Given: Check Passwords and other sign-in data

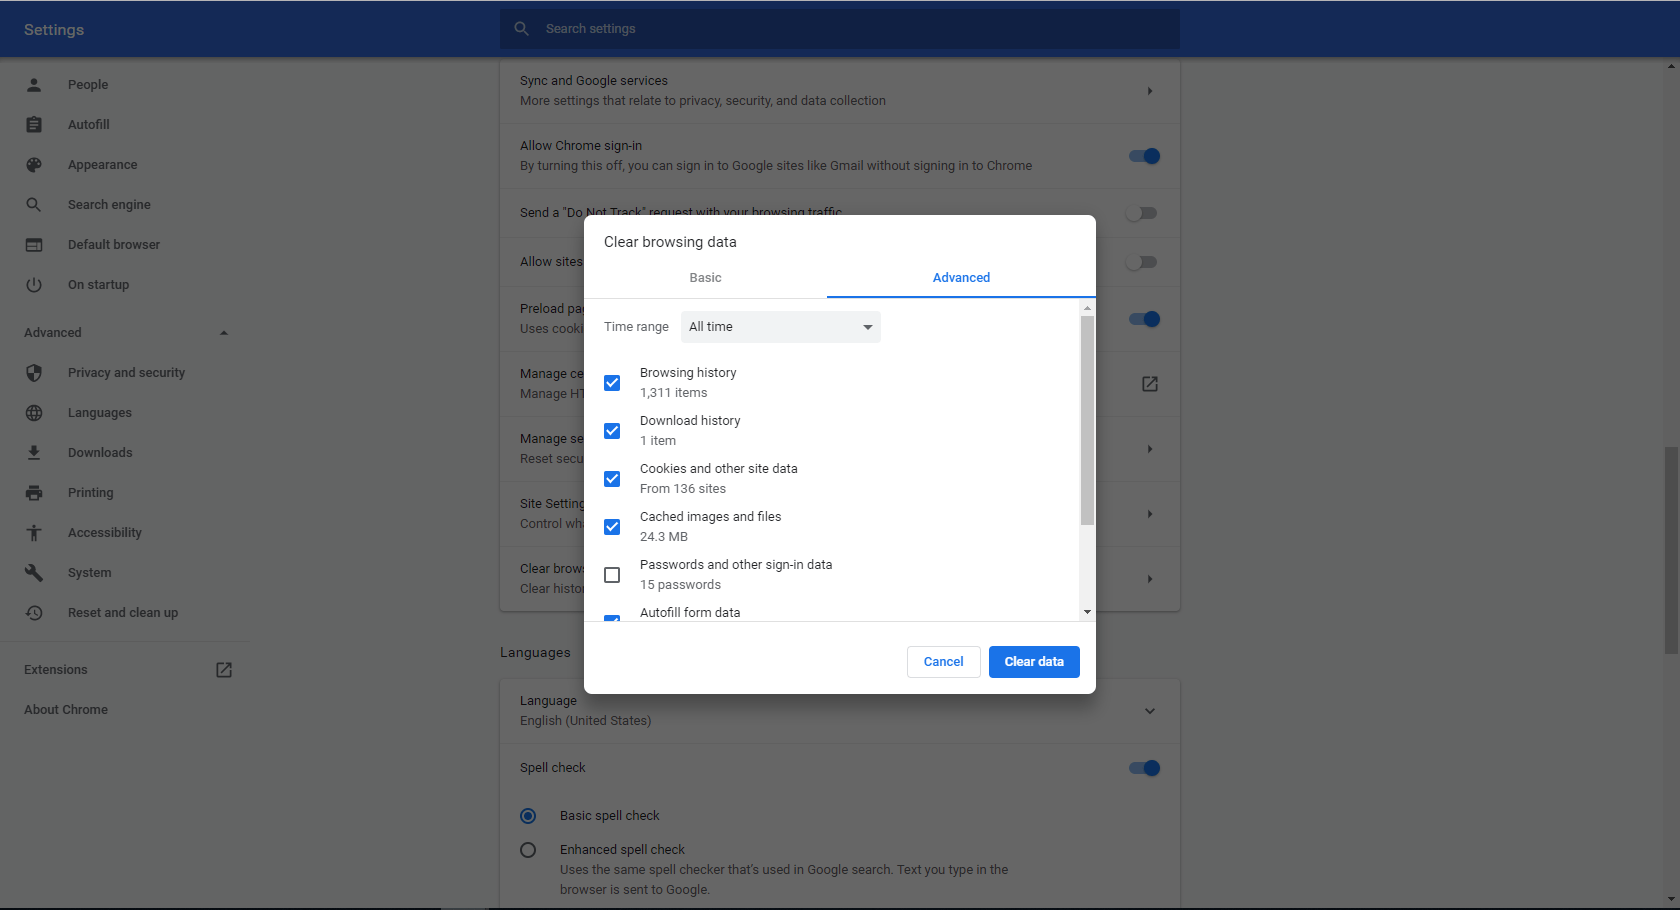Looking at the screenshot, I should coord(611,574).
